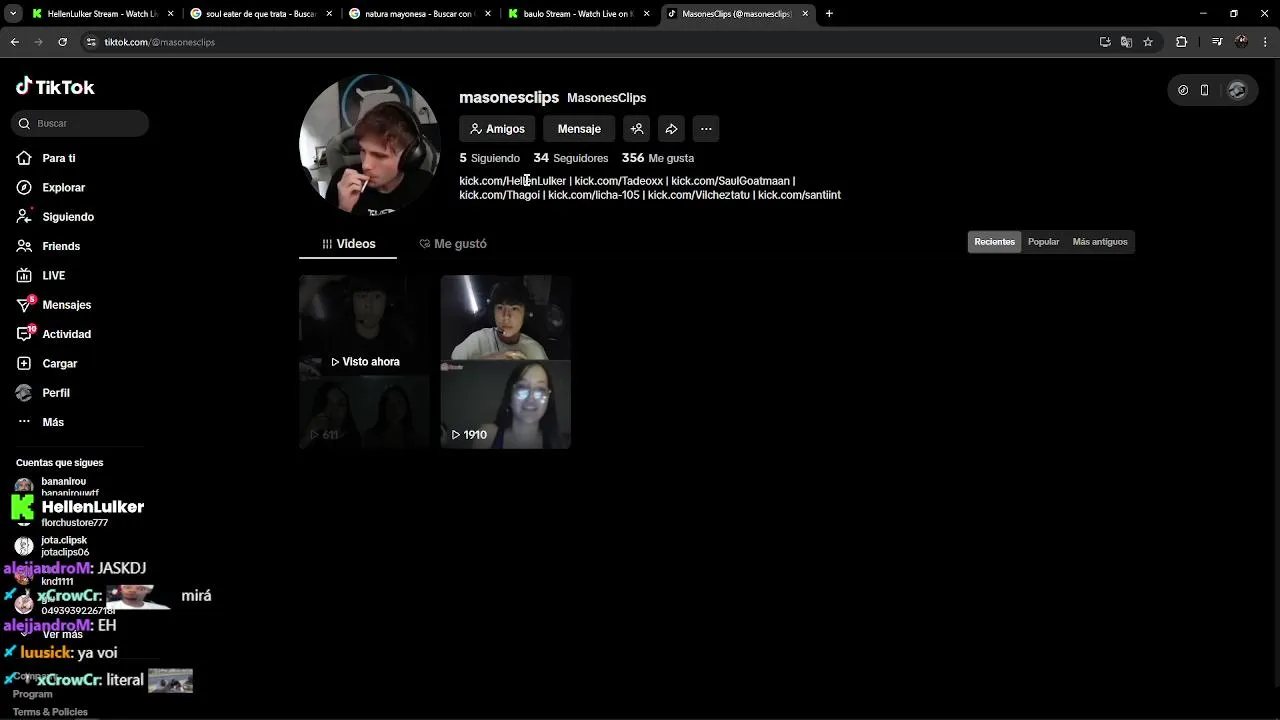This screenshot has height=720, width=1280.
Task: Click the tiktok.com/@masonesclips address bar
Action: [160, 42]
